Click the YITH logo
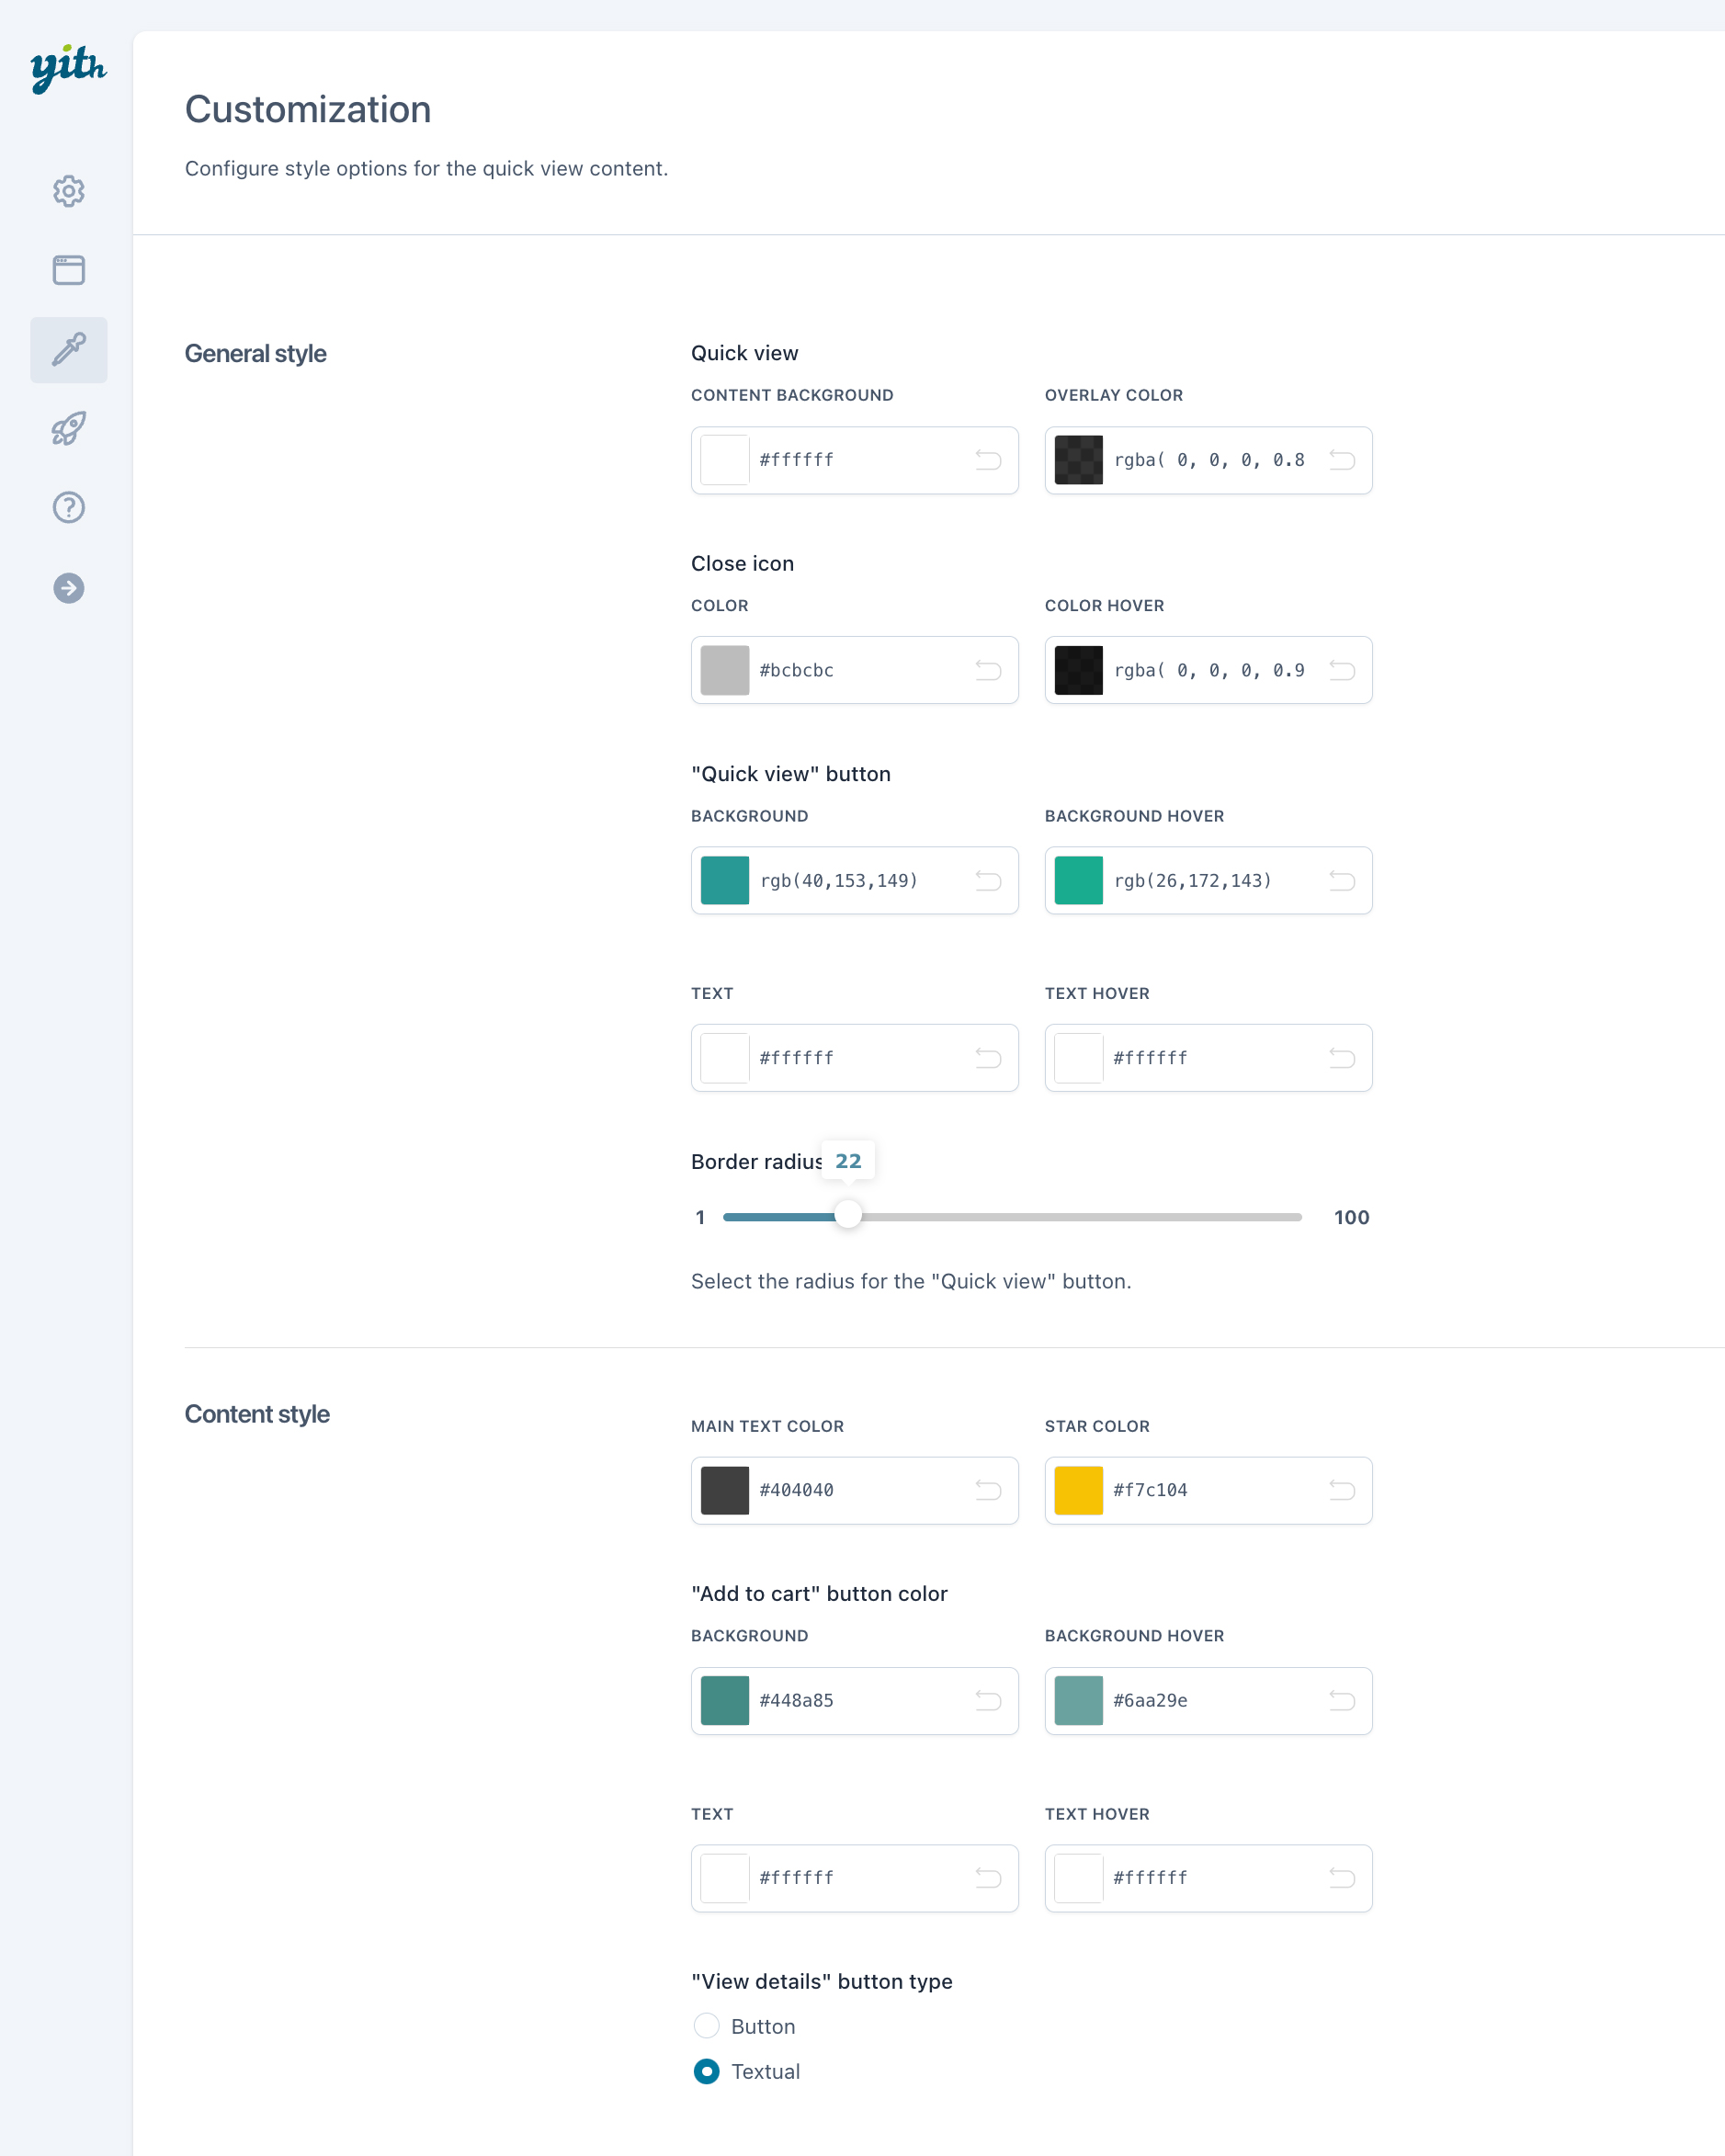Image resolution: width=1725 pixels, height=2156 pixels. click(68, 69)
